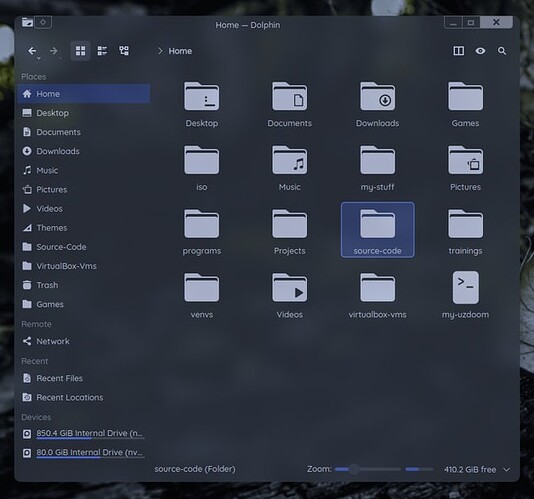The width and height of the screenshot is (534, 499).
Task: Click the source-code (Folder) status text
Action: coord(195,469)
